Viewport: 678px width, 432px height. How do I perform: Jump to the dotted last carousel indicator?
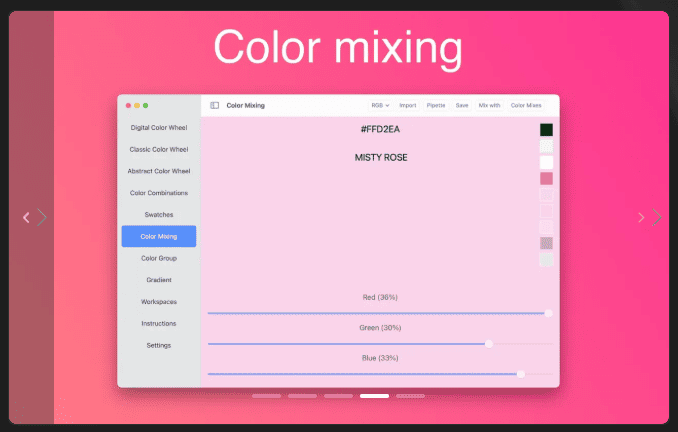410,396
